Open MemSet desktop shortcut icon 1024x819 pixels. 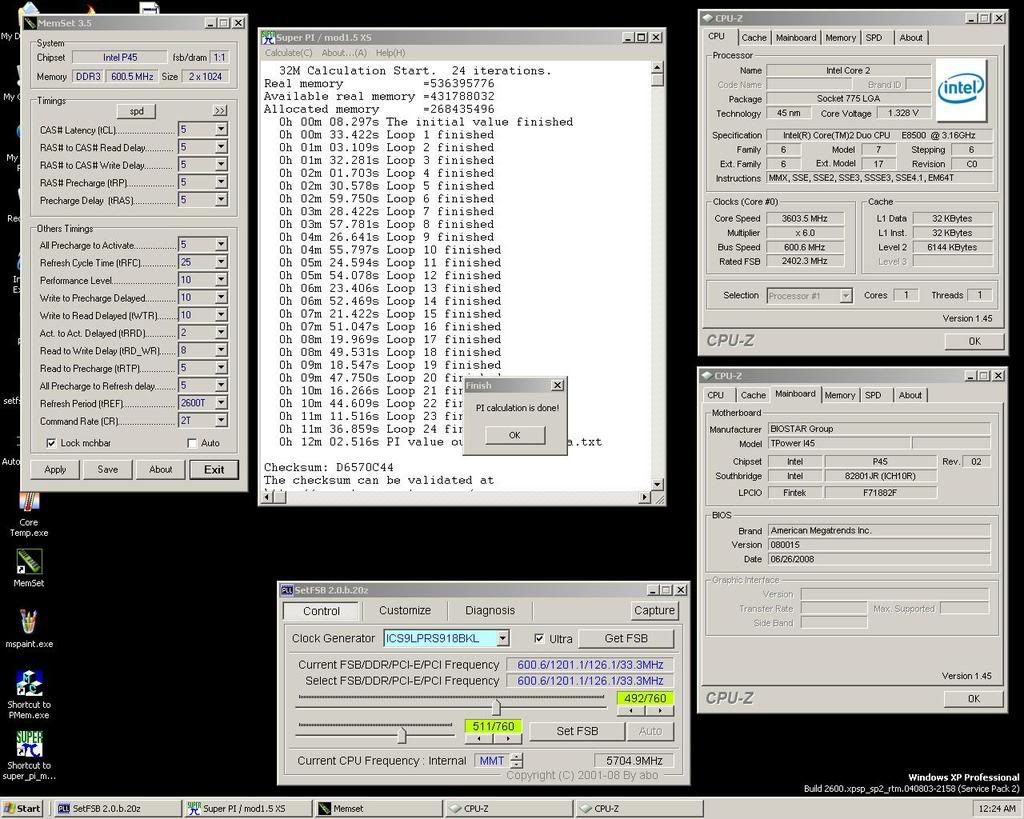pyautogui.click(x=29, y=561)
